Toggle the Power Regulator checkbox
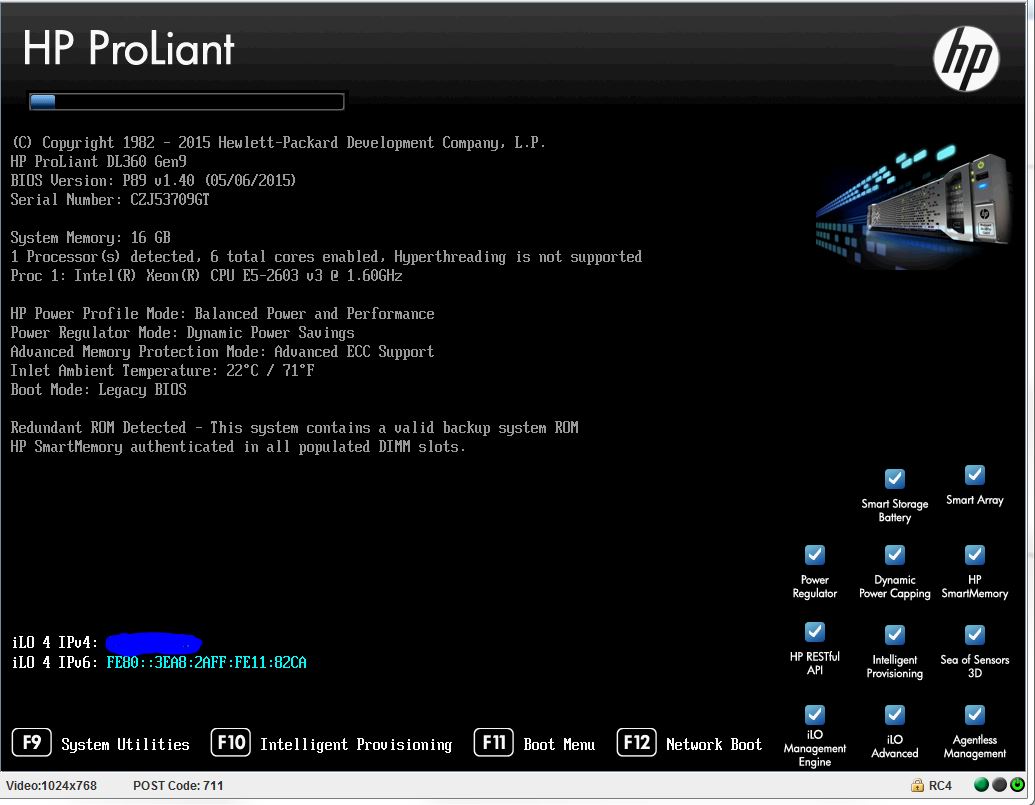Image resolution: width=1035 pixels, height=805 pixels. [x=814, y=555]
